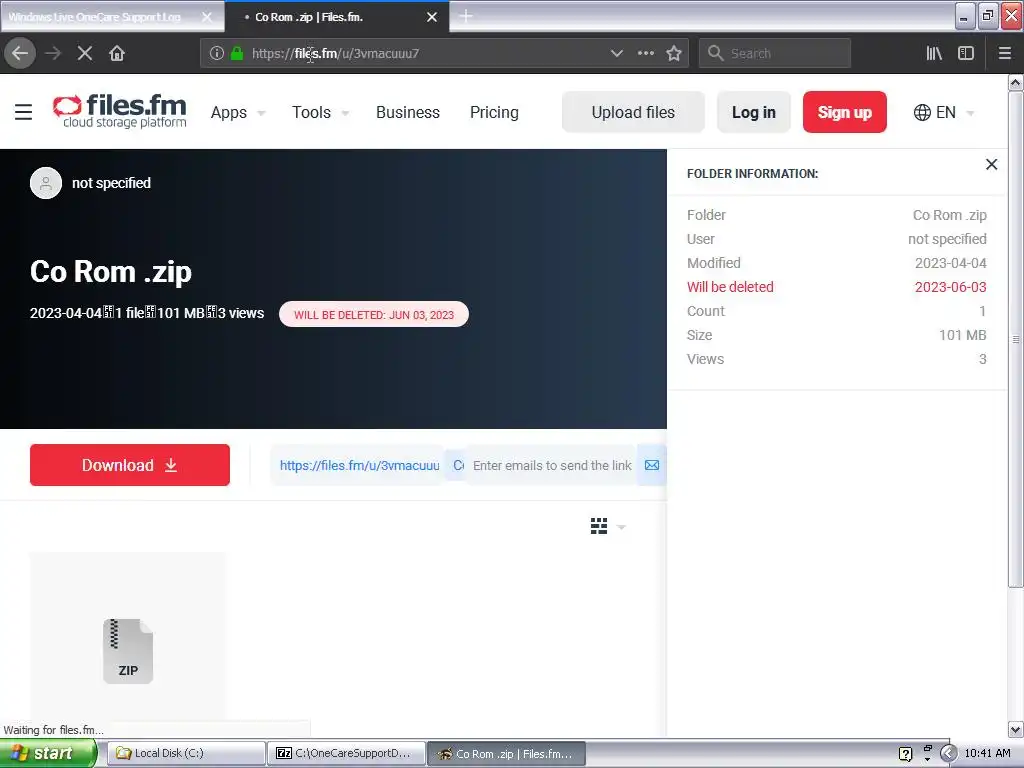Click the share link https://files.fm/u/3vmacuuu
The image size is (1024, 768).
(359, 465)
